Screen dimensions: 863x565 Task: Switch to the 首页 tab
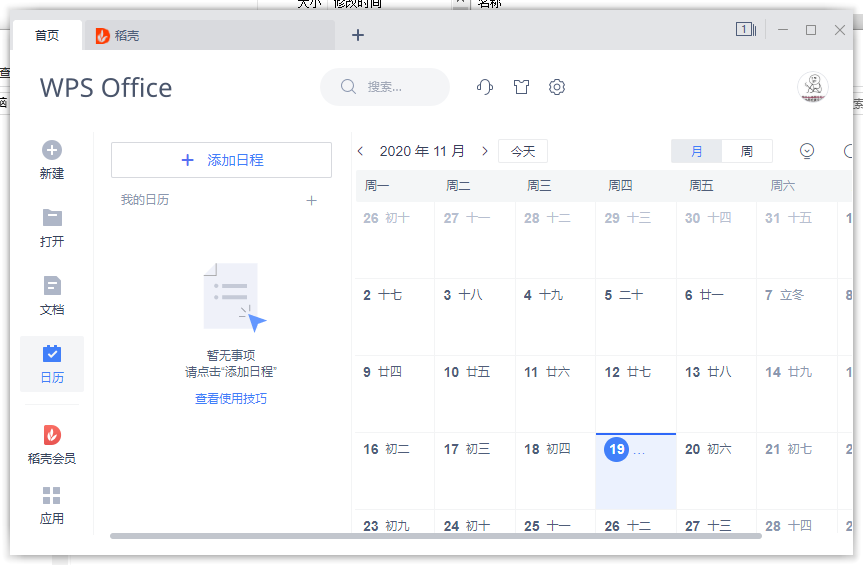[x=47, y=35]
